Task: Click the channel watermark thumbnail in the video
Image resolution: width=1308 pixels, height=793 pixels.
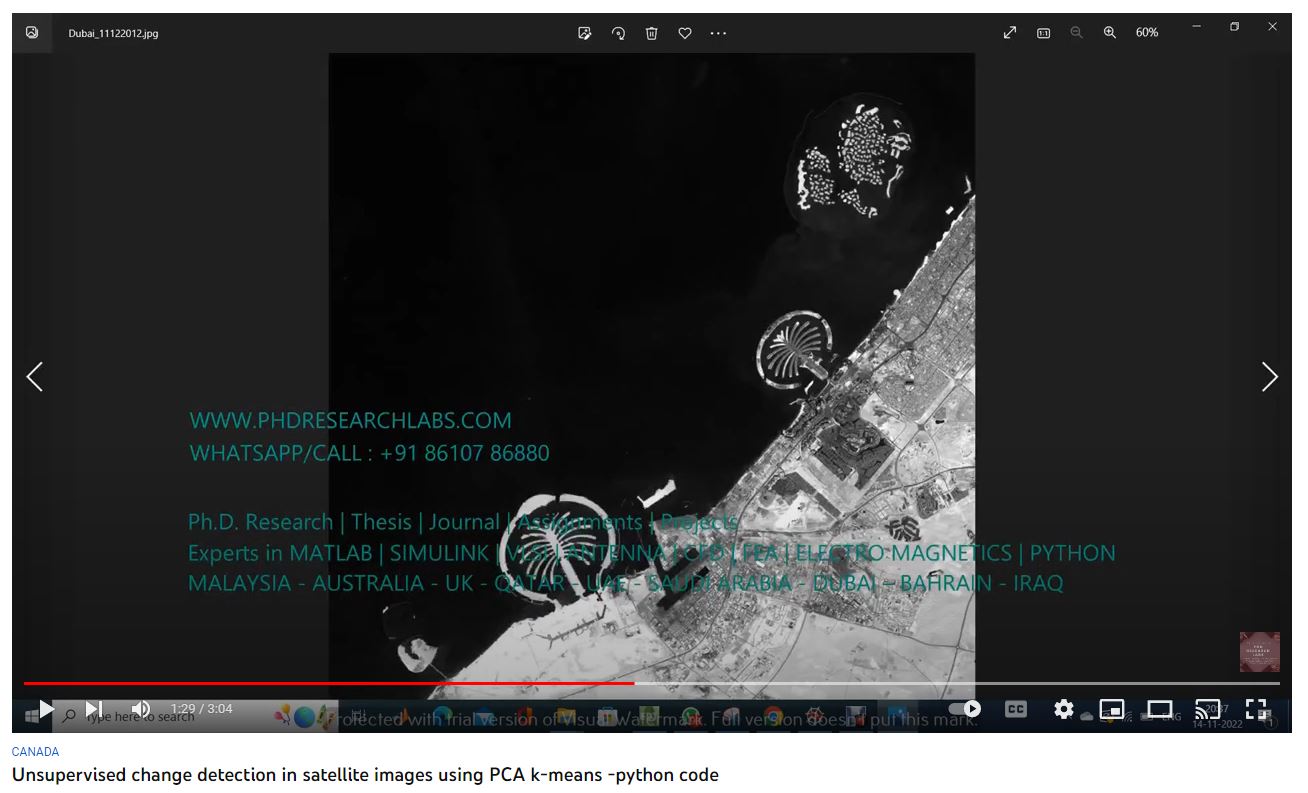Action: 1259,651
